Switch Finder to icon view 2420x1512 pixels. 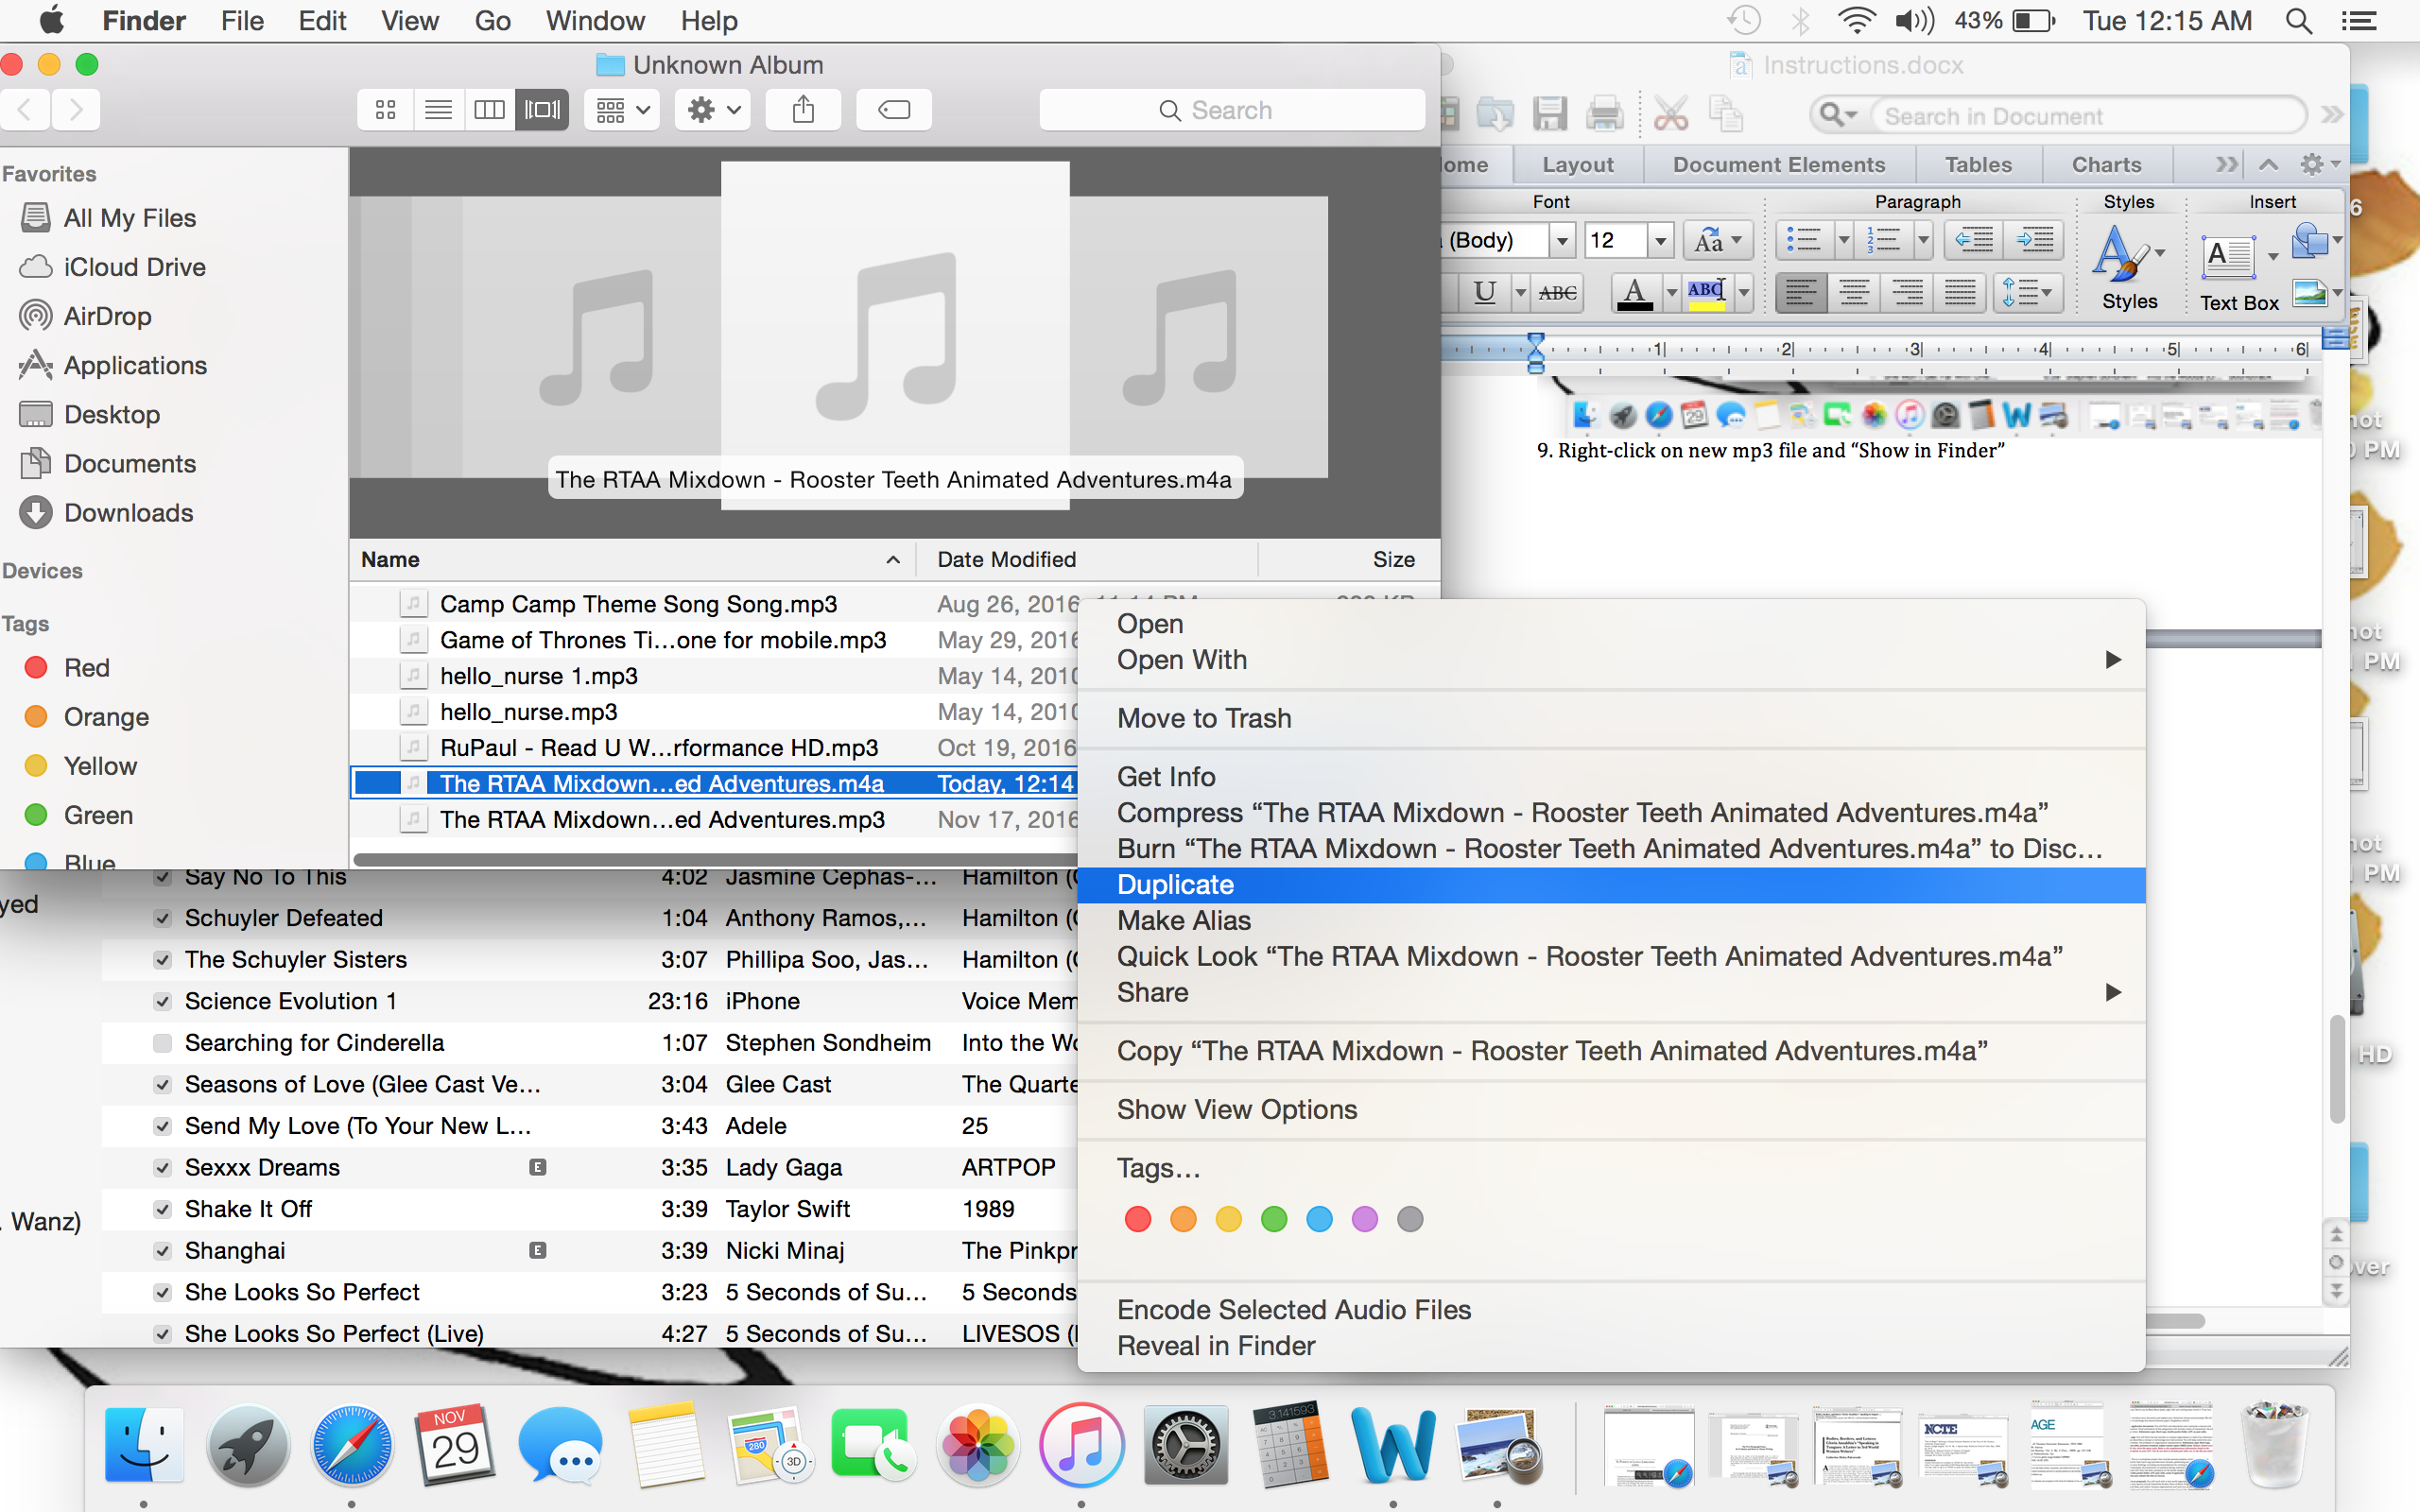[x=385, y=110]
